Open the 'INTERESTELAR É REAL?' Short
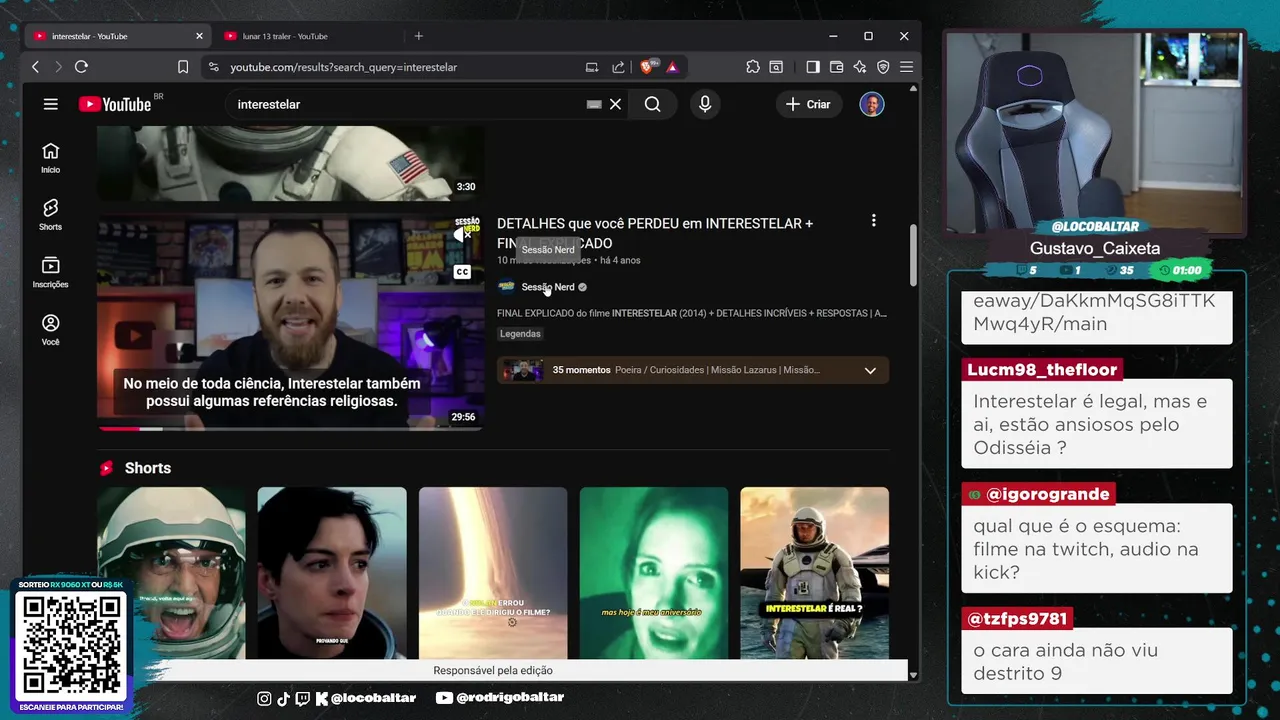1280x720 pixels. tap(815, 573)
